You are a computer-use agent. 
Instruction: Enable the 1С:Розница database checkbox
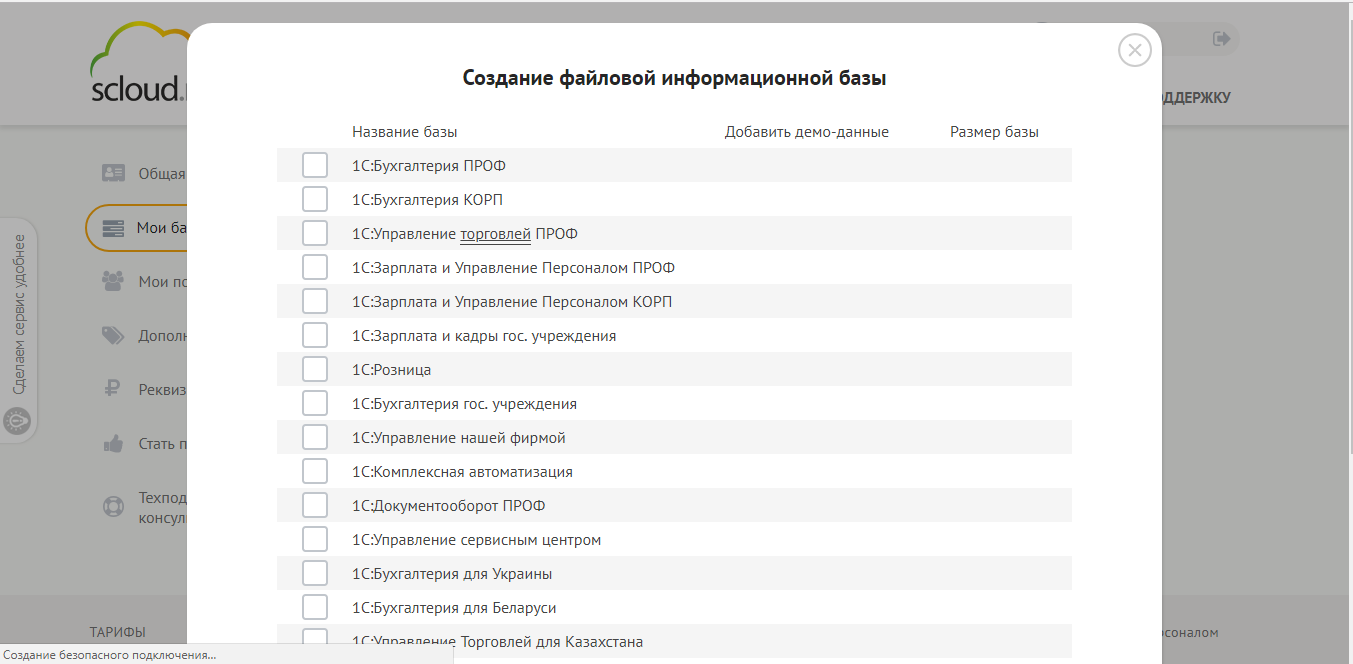tap(315, 368)
